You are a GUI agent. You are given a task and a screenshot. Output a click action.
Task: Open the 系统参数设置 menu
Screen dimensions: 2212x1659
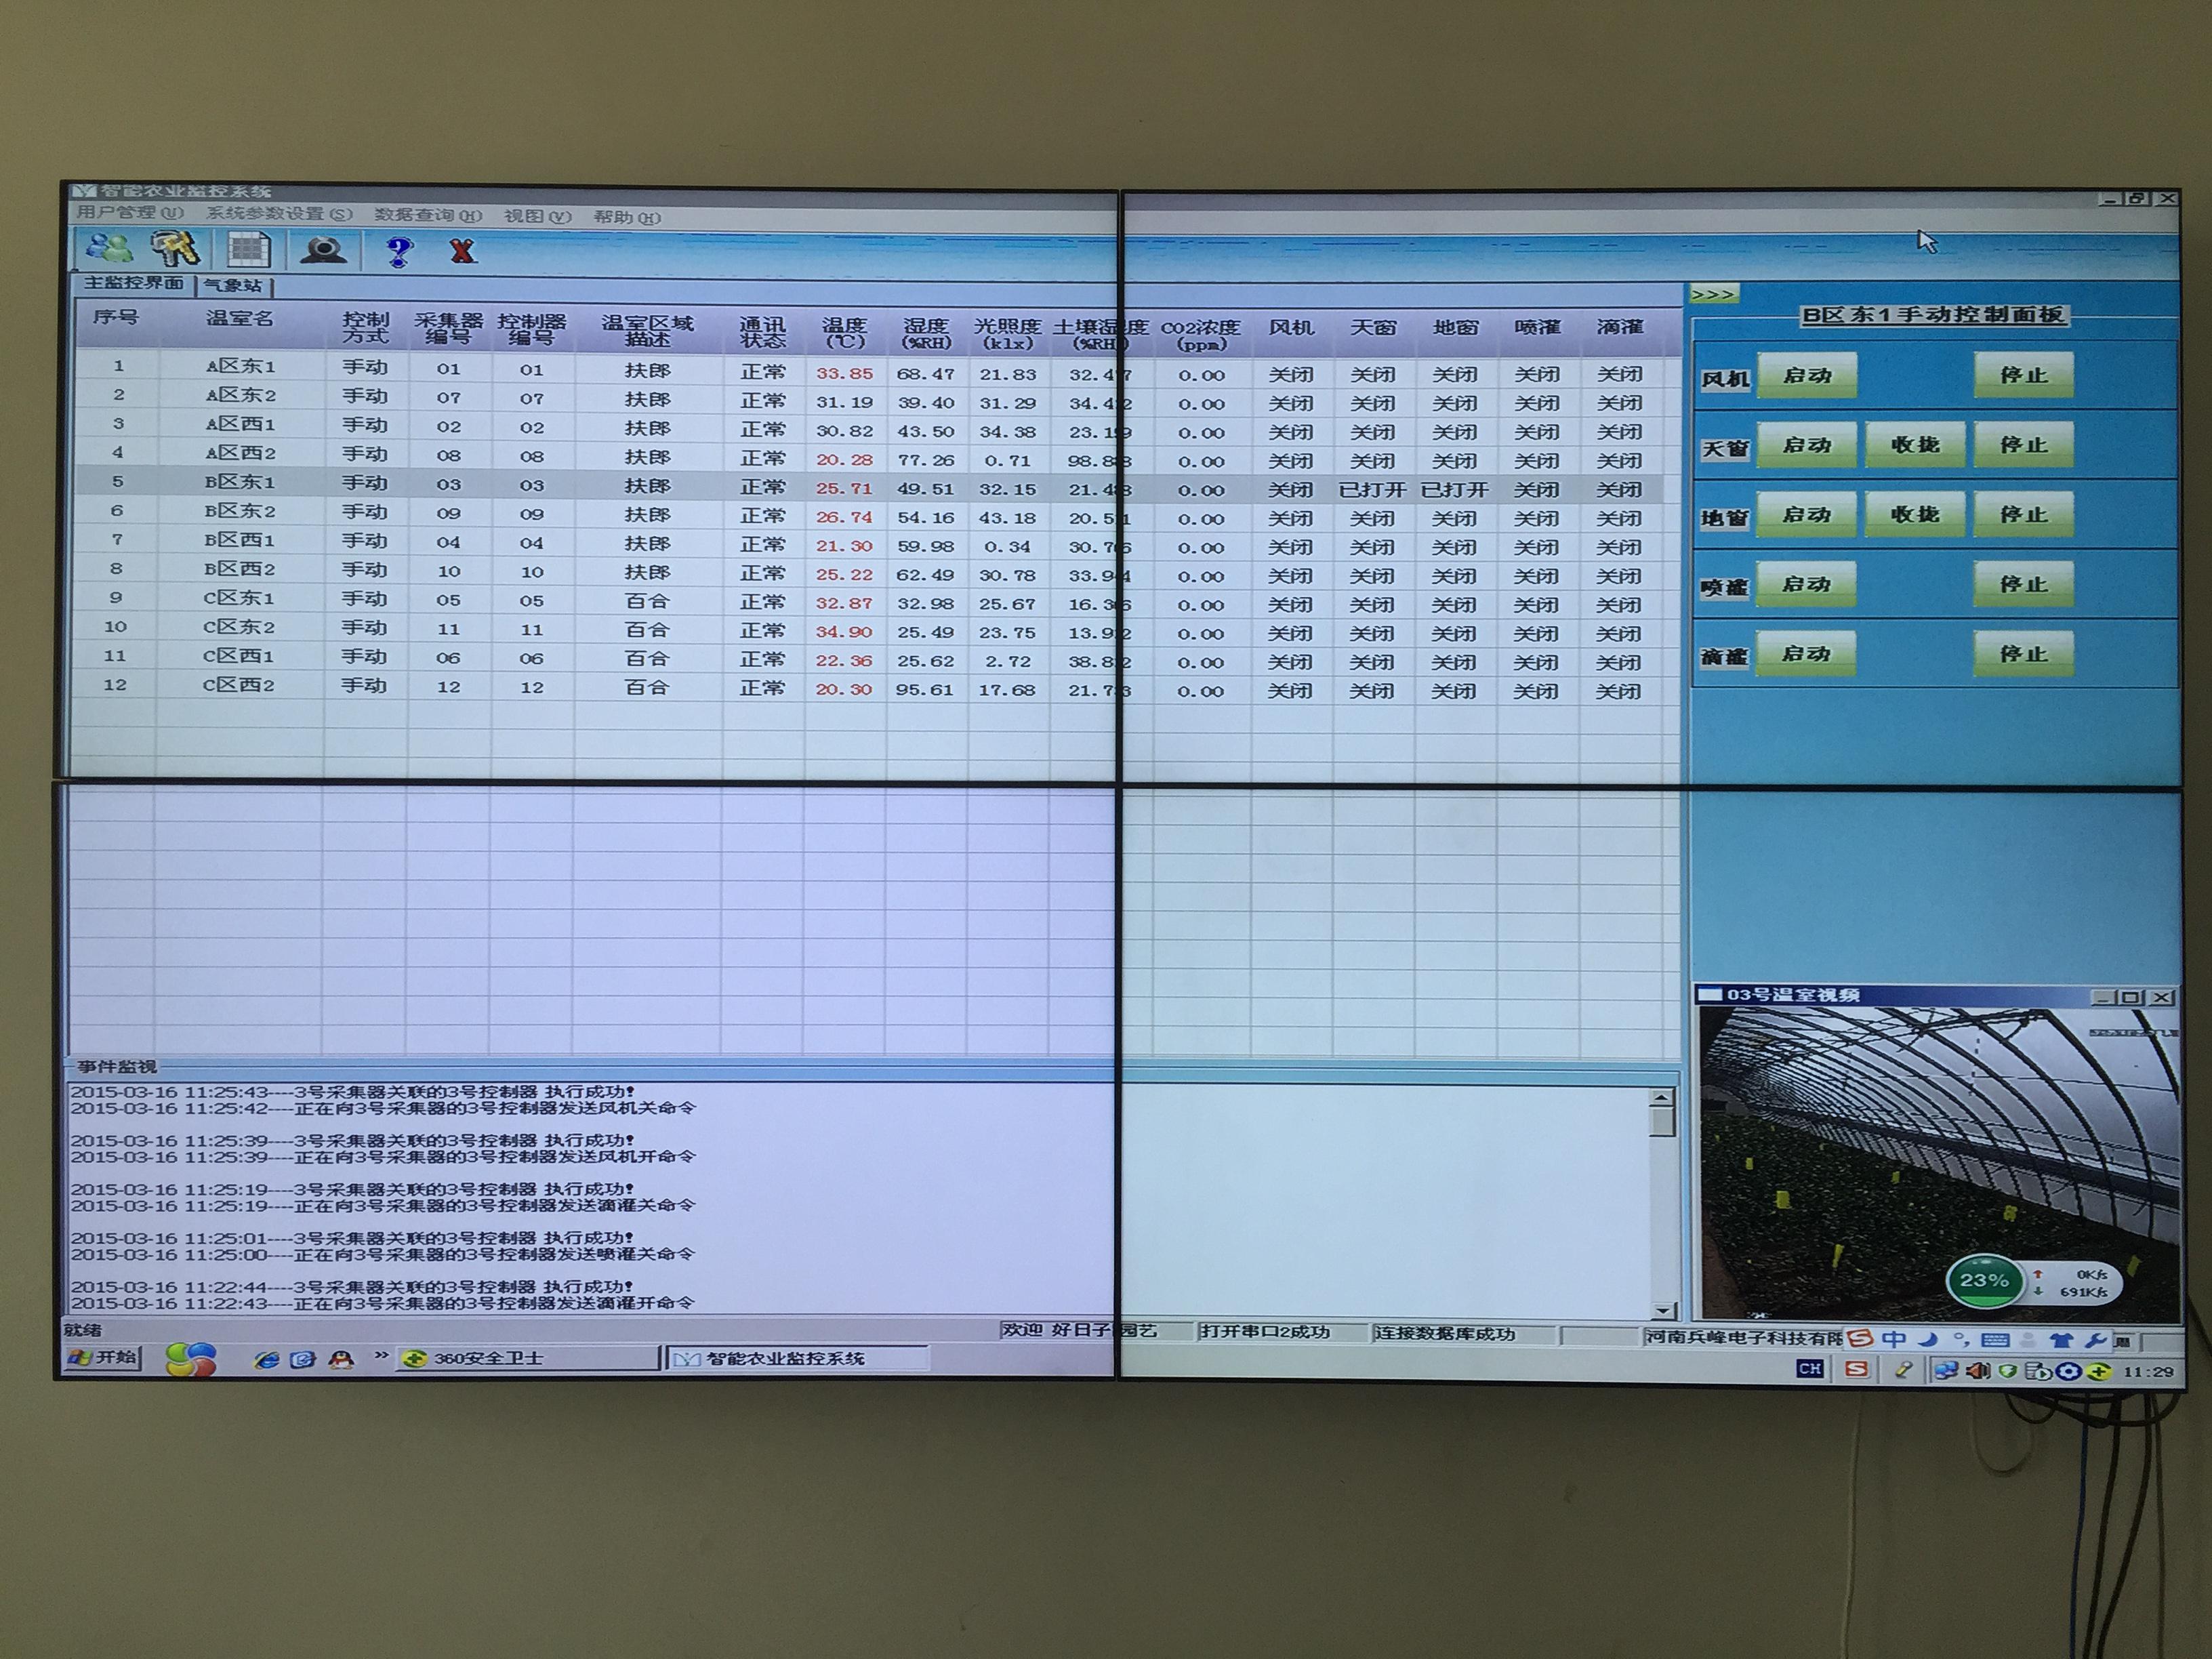coord(279,214)
